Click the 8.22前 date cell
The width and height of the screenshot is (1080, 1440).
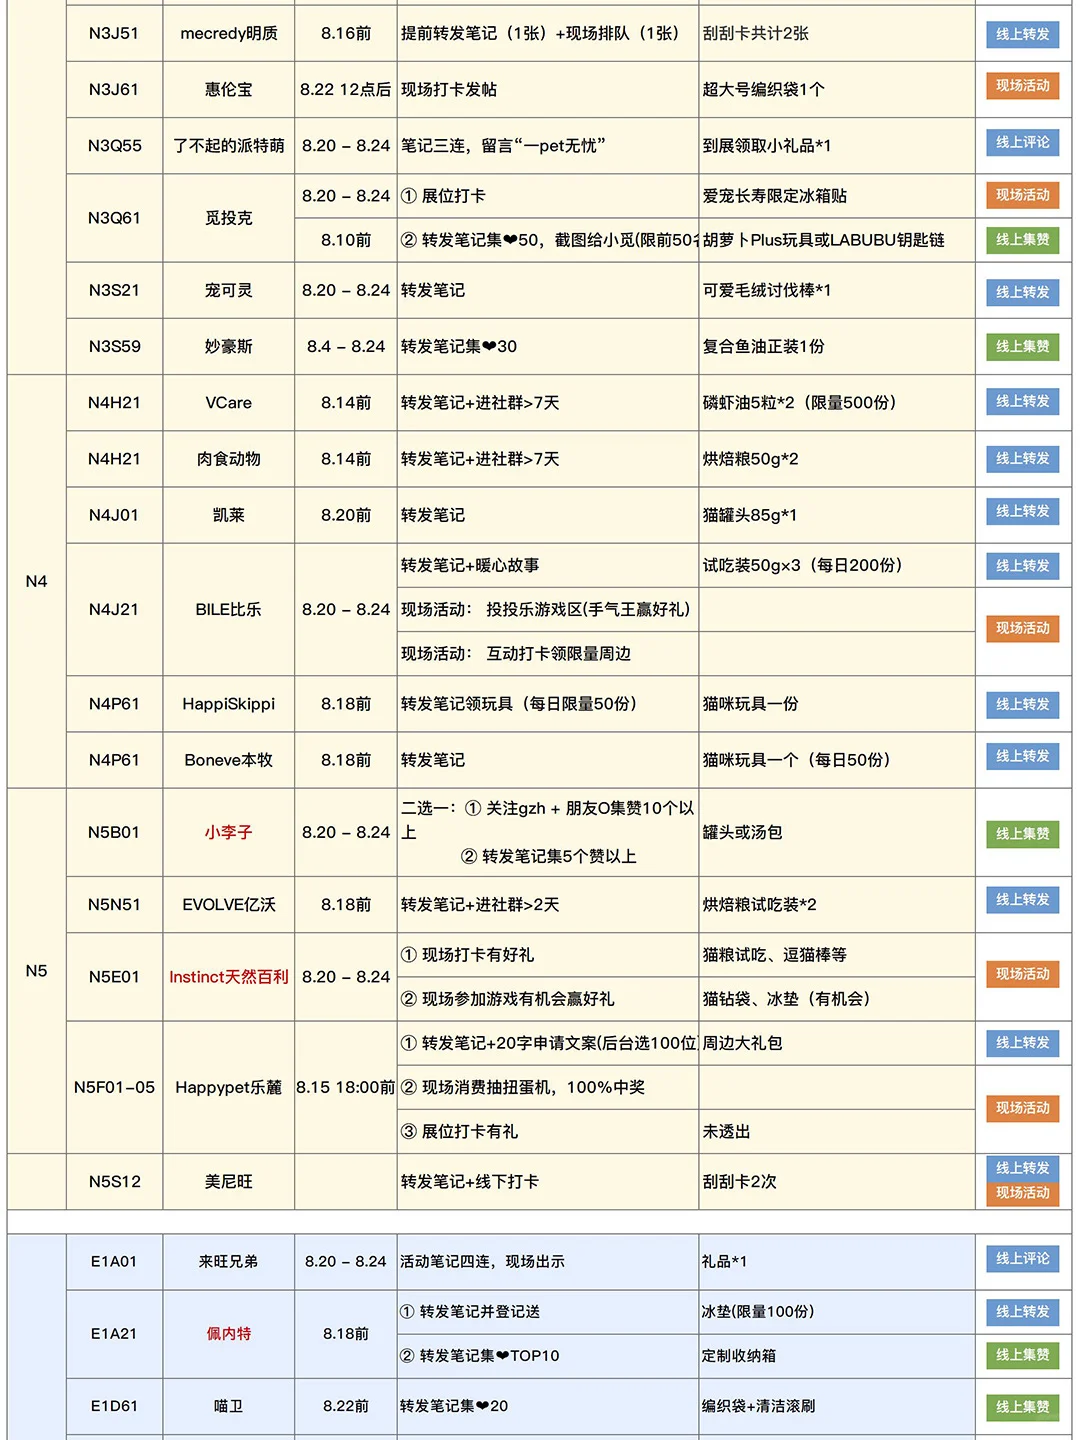coord(346,1406)
